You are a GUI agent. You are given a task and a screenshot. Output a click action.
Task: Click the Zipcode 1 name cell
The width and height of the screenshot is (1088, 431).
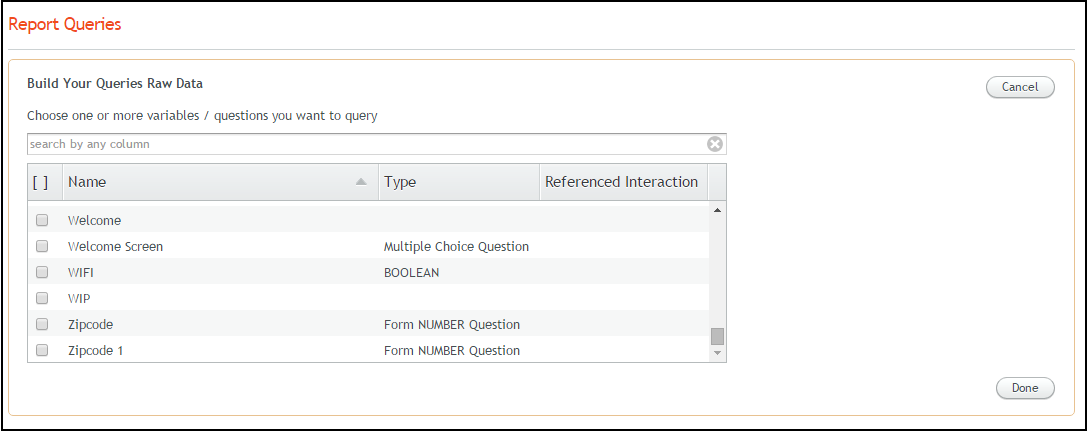click(x=95, y=350)
